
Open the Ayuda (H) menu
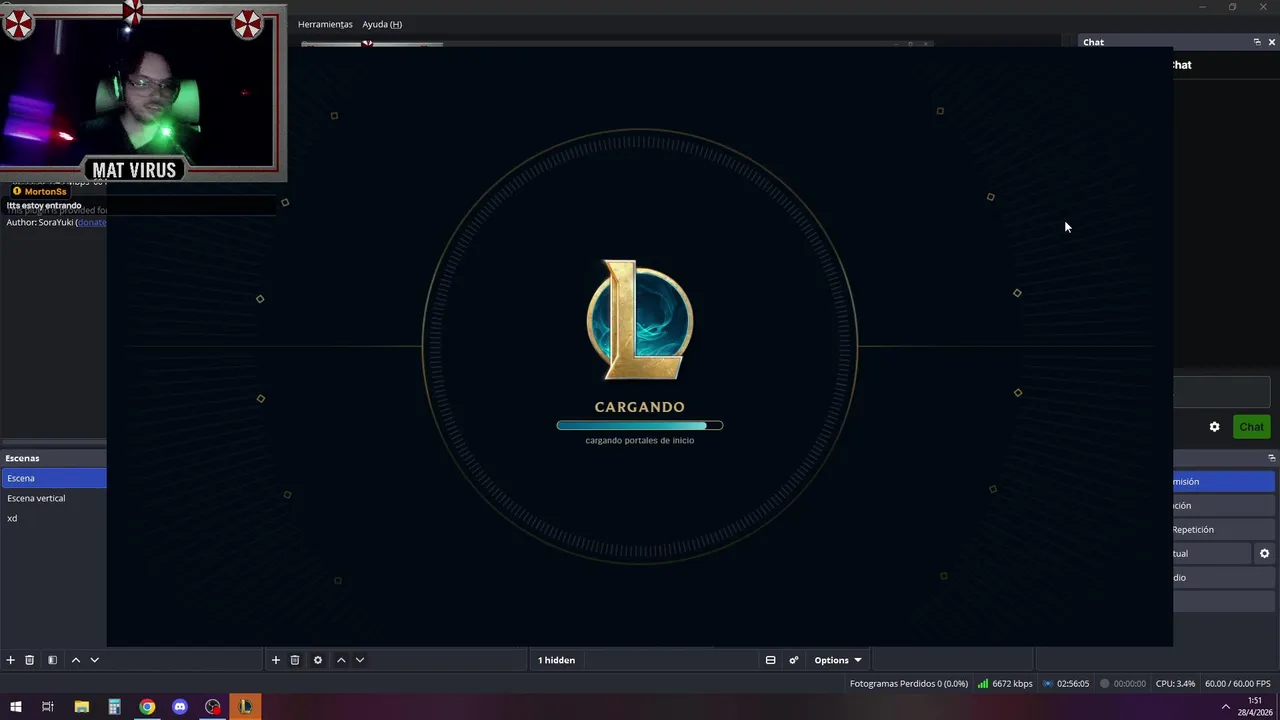pos(382,24)
